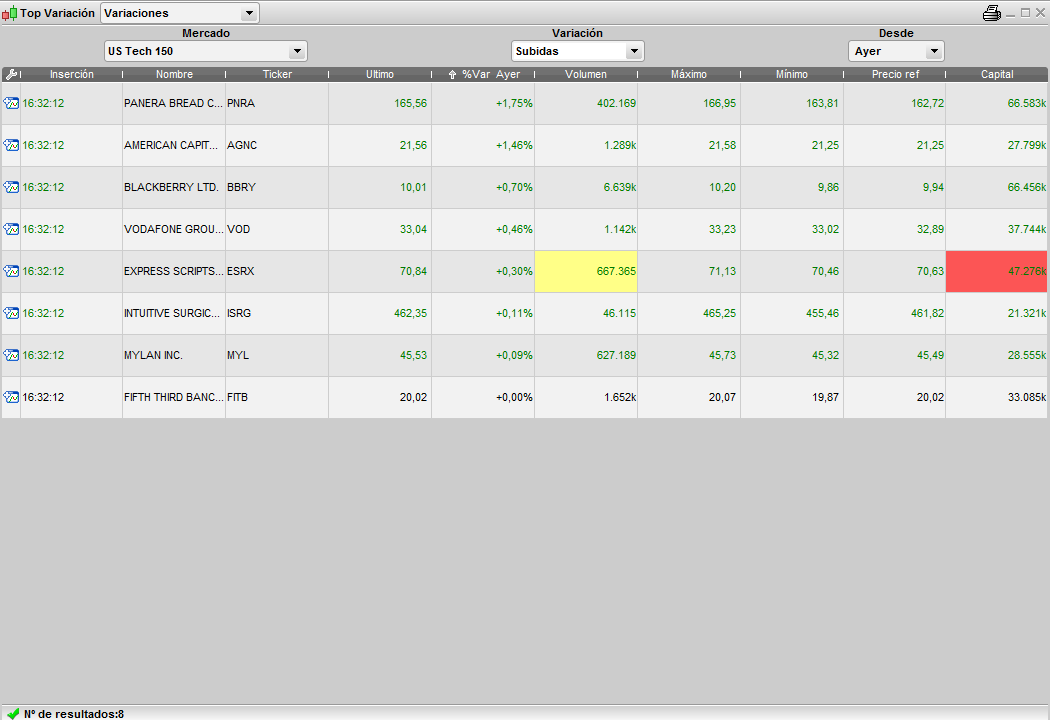Sort by Inserción column header
The width and height of the screenshot is (1050, 720).
pos(72,74)
